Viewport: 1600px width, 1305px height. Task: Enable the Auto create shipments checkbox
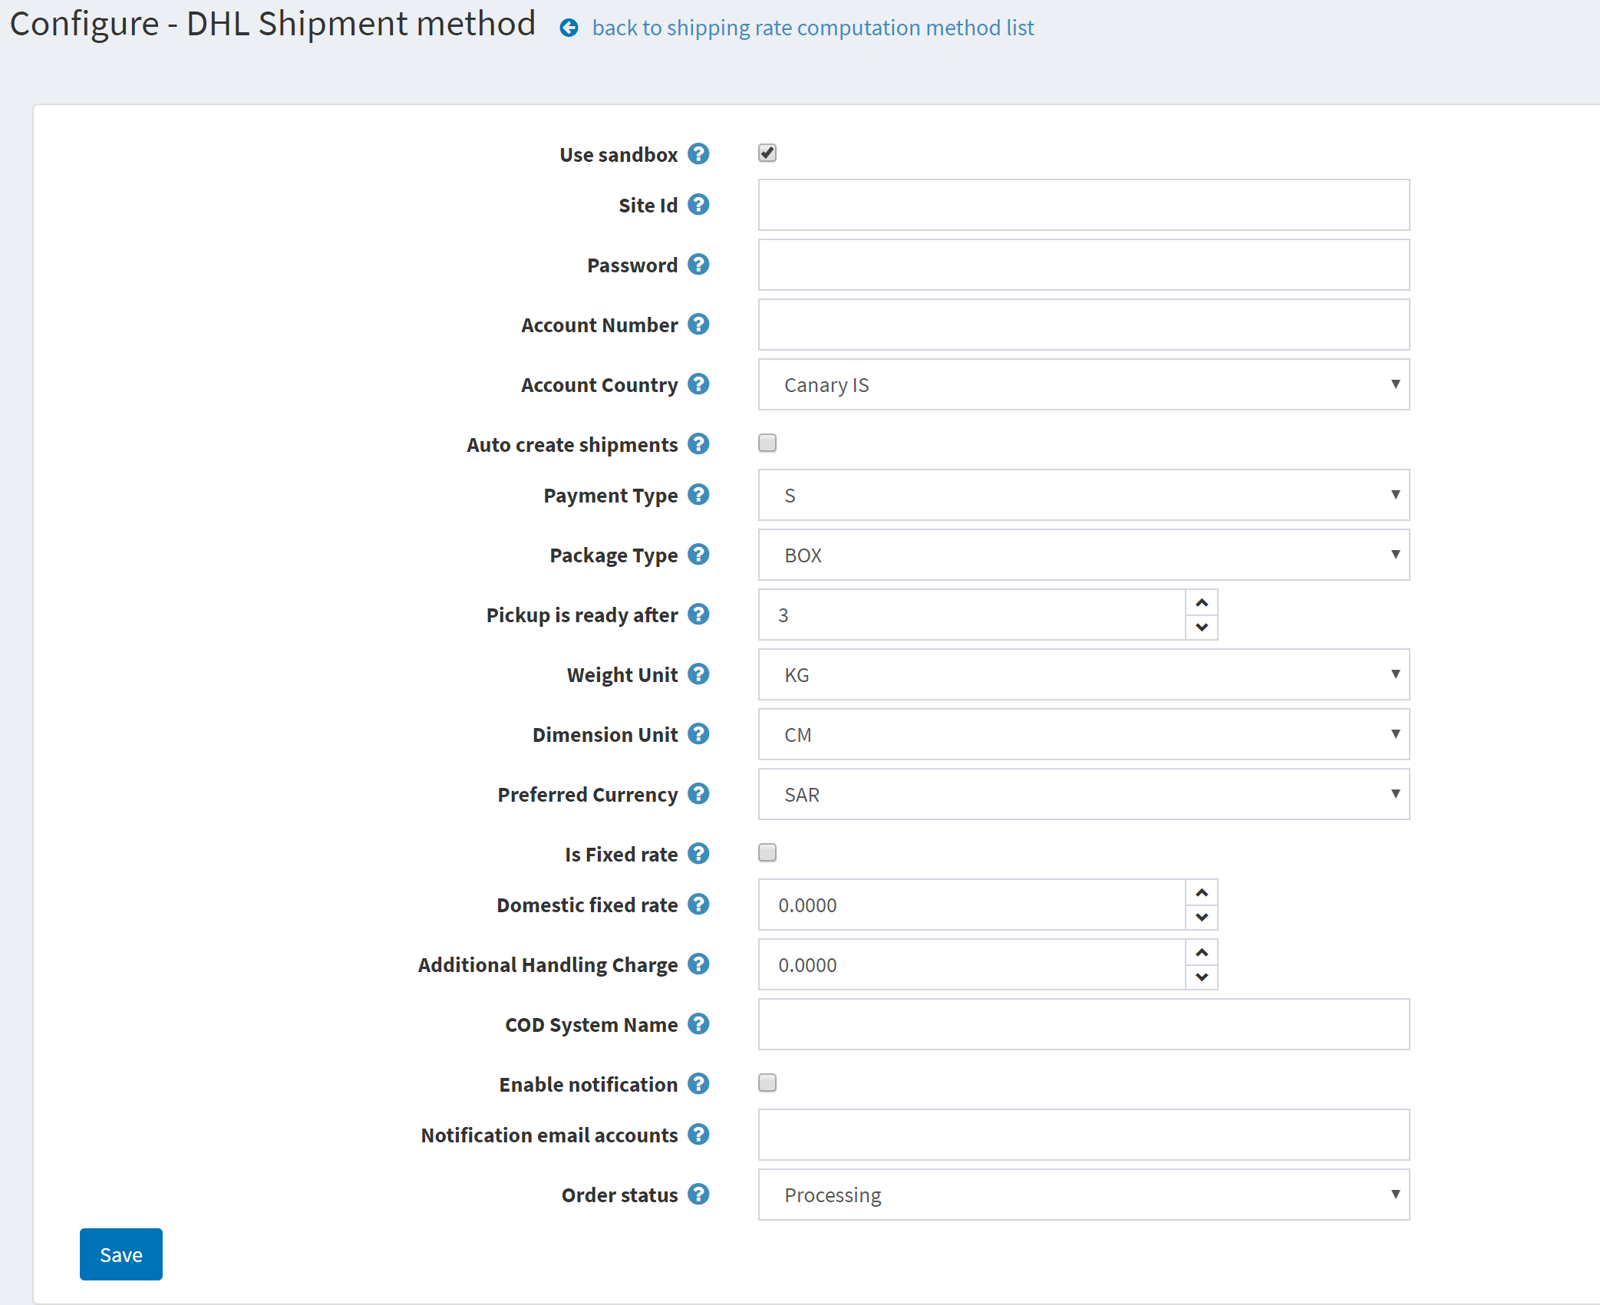click(x=767, y=443)
